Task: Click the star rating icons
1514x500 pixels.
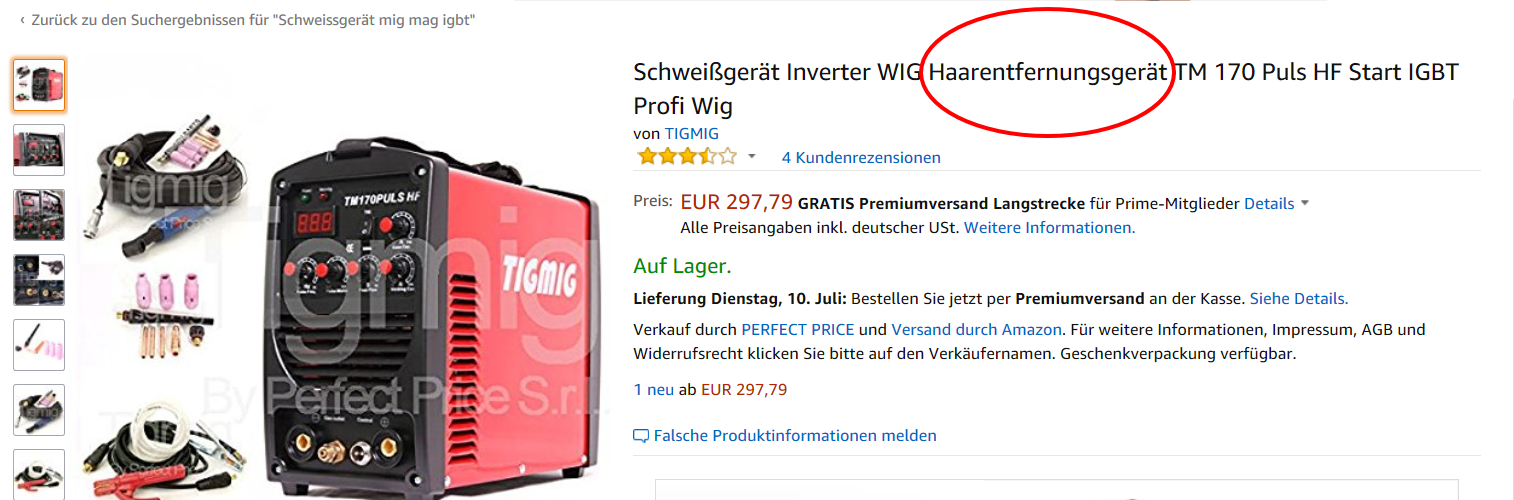Action: pos(687,156)
